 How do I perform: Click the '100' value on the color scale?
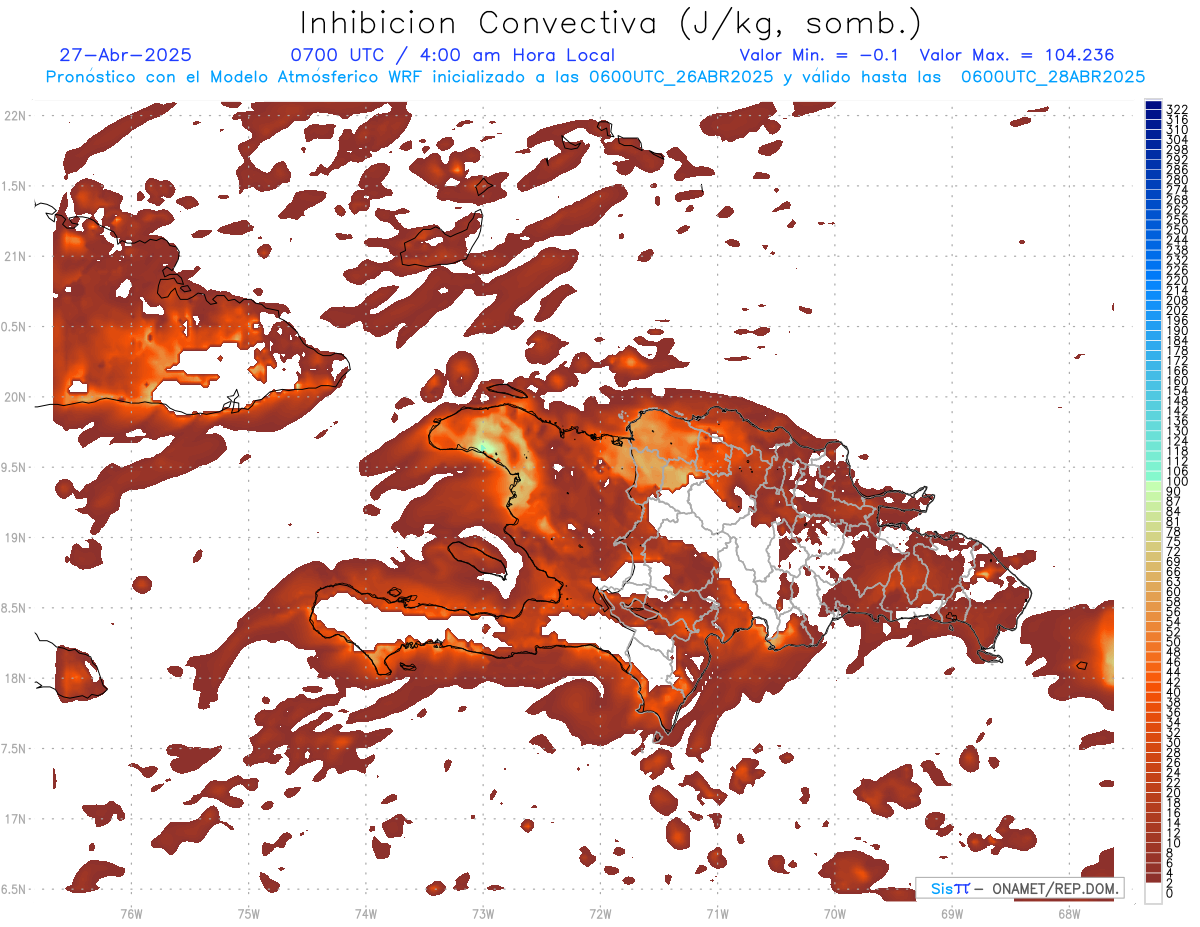click(1177, 483)
